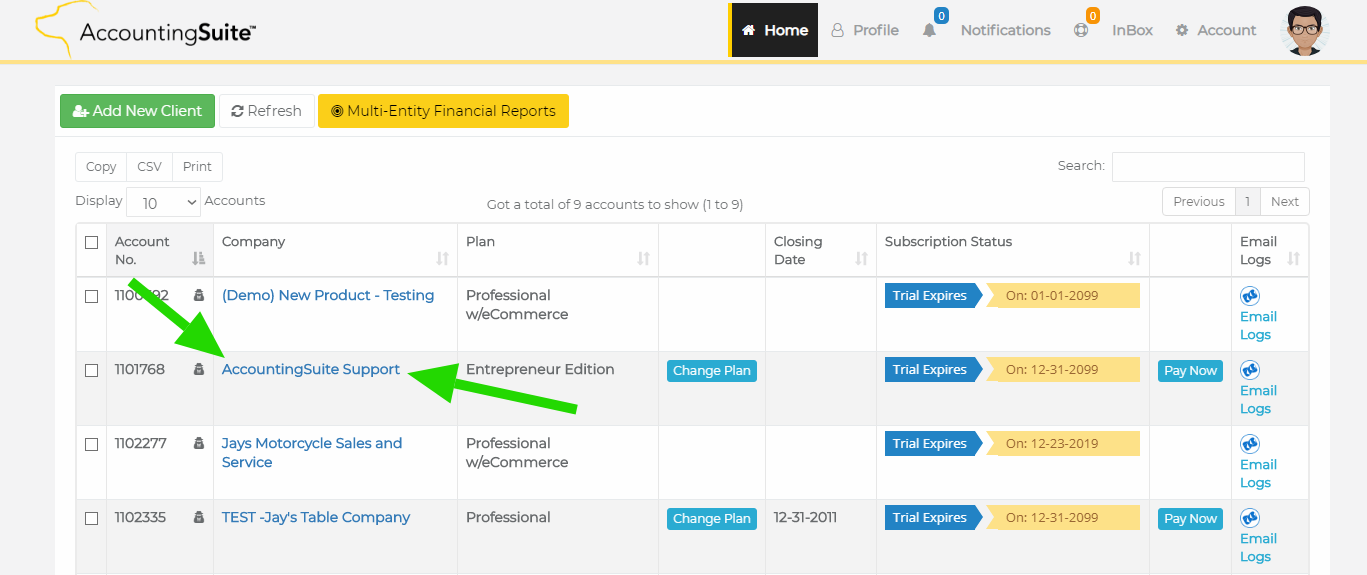Open Email Logs link for account 1102335

point(1258,548)
